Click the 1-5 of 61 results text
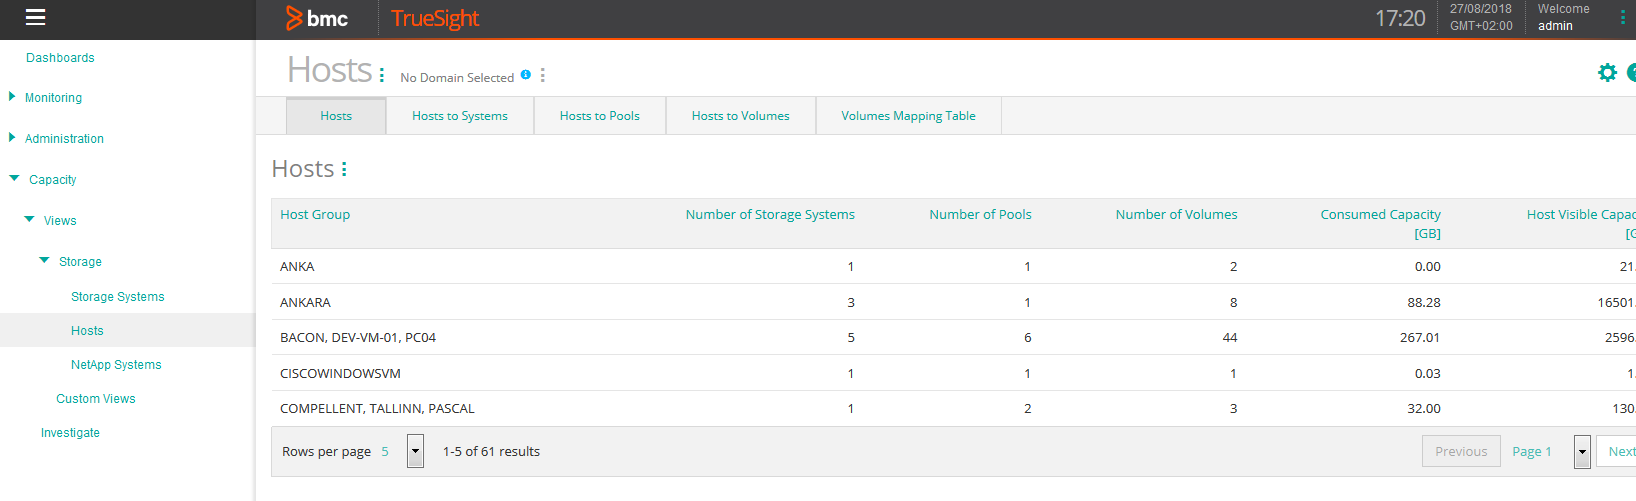Viewport: 1636px width, 501px height. coord(491,451)
